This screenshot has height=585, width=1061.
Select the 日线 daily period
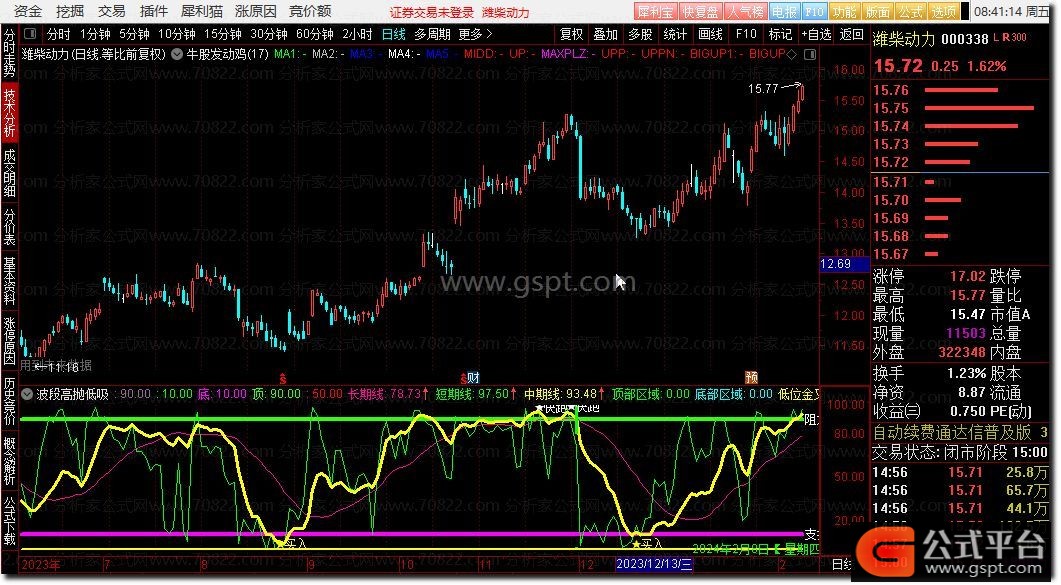point(394,34)
